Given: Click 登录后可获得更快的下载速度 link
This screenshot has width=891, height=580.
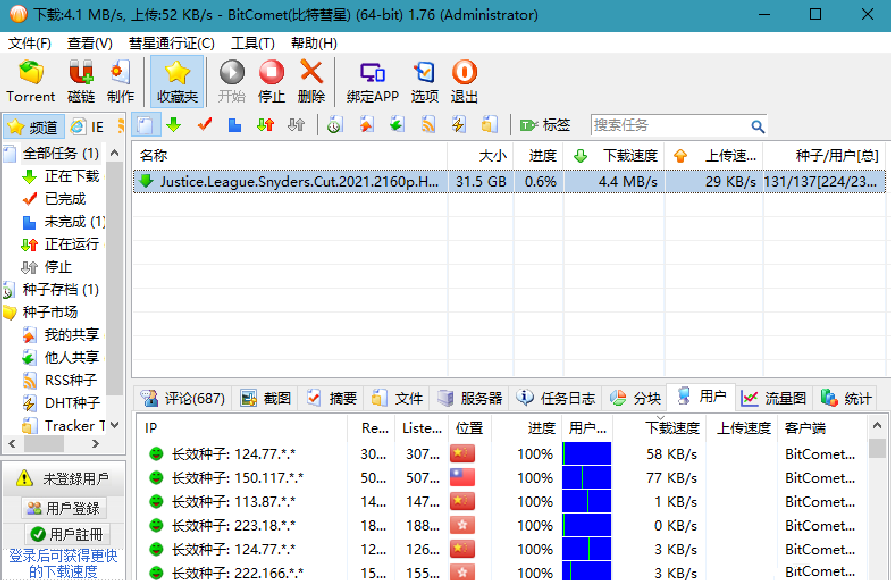Looking at the screenshot, I should coord(63,564).
